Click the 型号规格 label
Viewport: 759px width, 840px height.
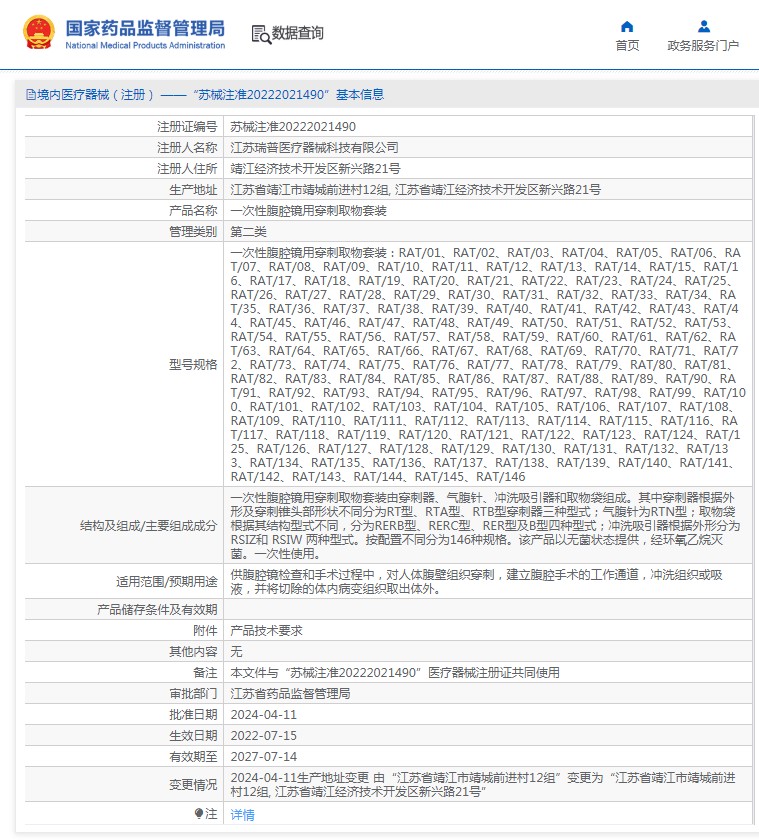tap(193, 364)
